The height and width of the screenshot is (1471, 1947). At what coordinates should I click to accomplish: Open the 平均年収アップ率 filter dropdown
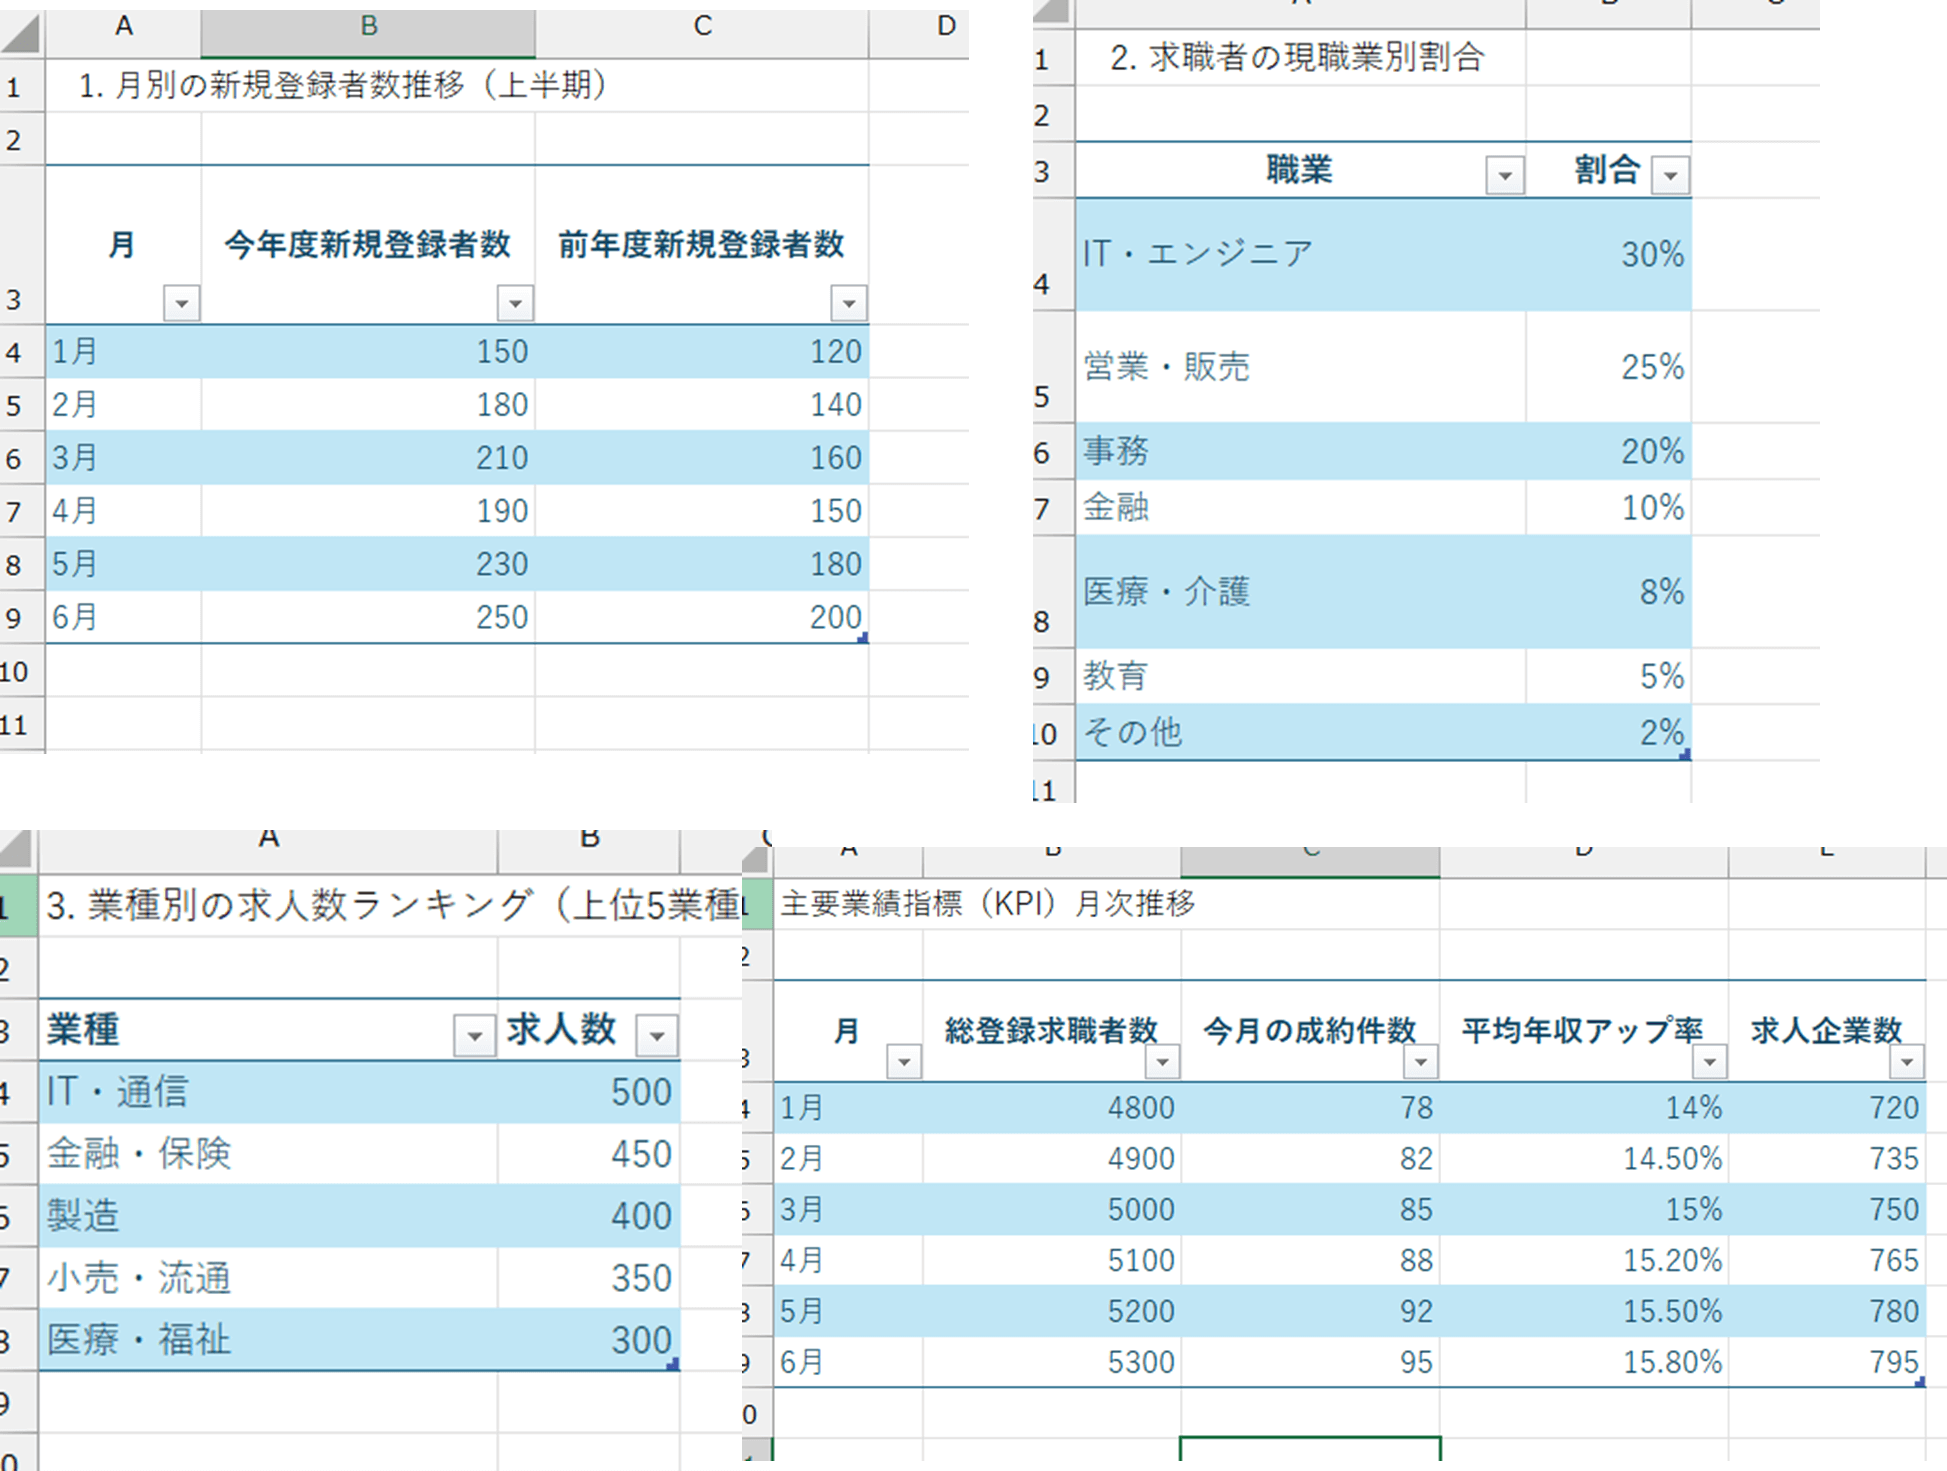pos(1709,1061)
